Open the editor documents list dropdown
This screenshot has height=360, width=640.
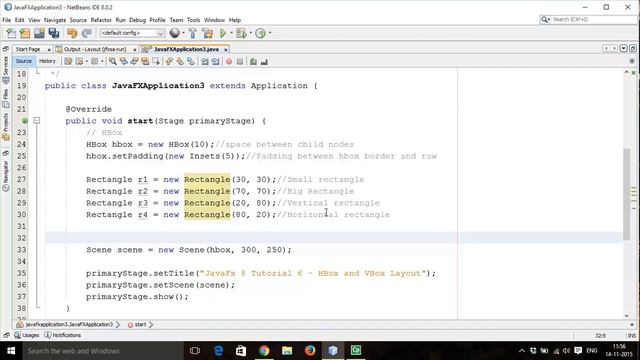click(x=624, y=49)
